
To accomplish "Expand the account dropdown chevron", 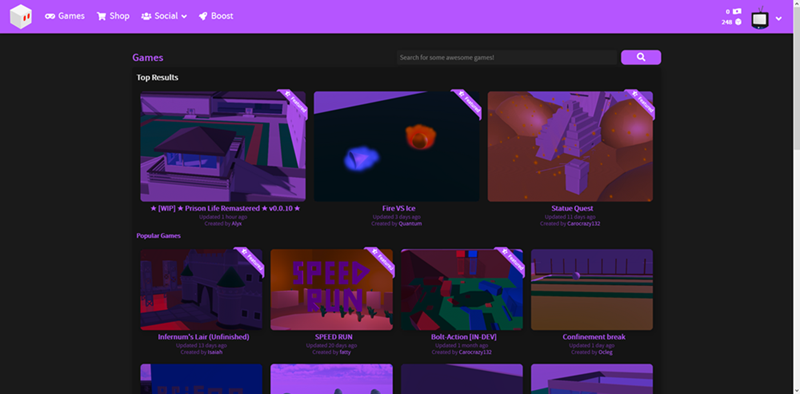I will 779,18.
